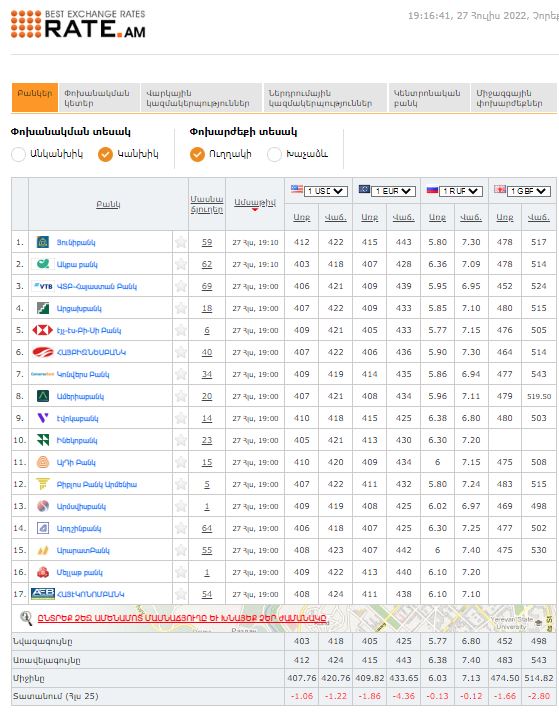Open VTB-Armenia's 69 branches link

tap(207, 286)
